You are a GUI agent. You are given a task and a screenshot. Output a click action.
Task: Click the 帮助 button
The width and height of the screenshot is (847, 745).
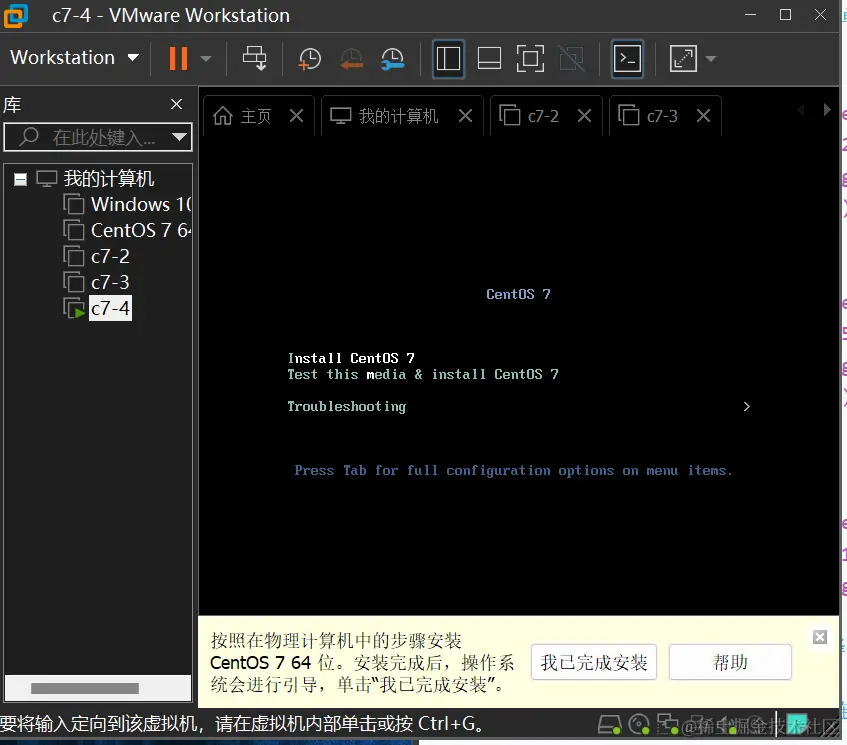(730, 662)
